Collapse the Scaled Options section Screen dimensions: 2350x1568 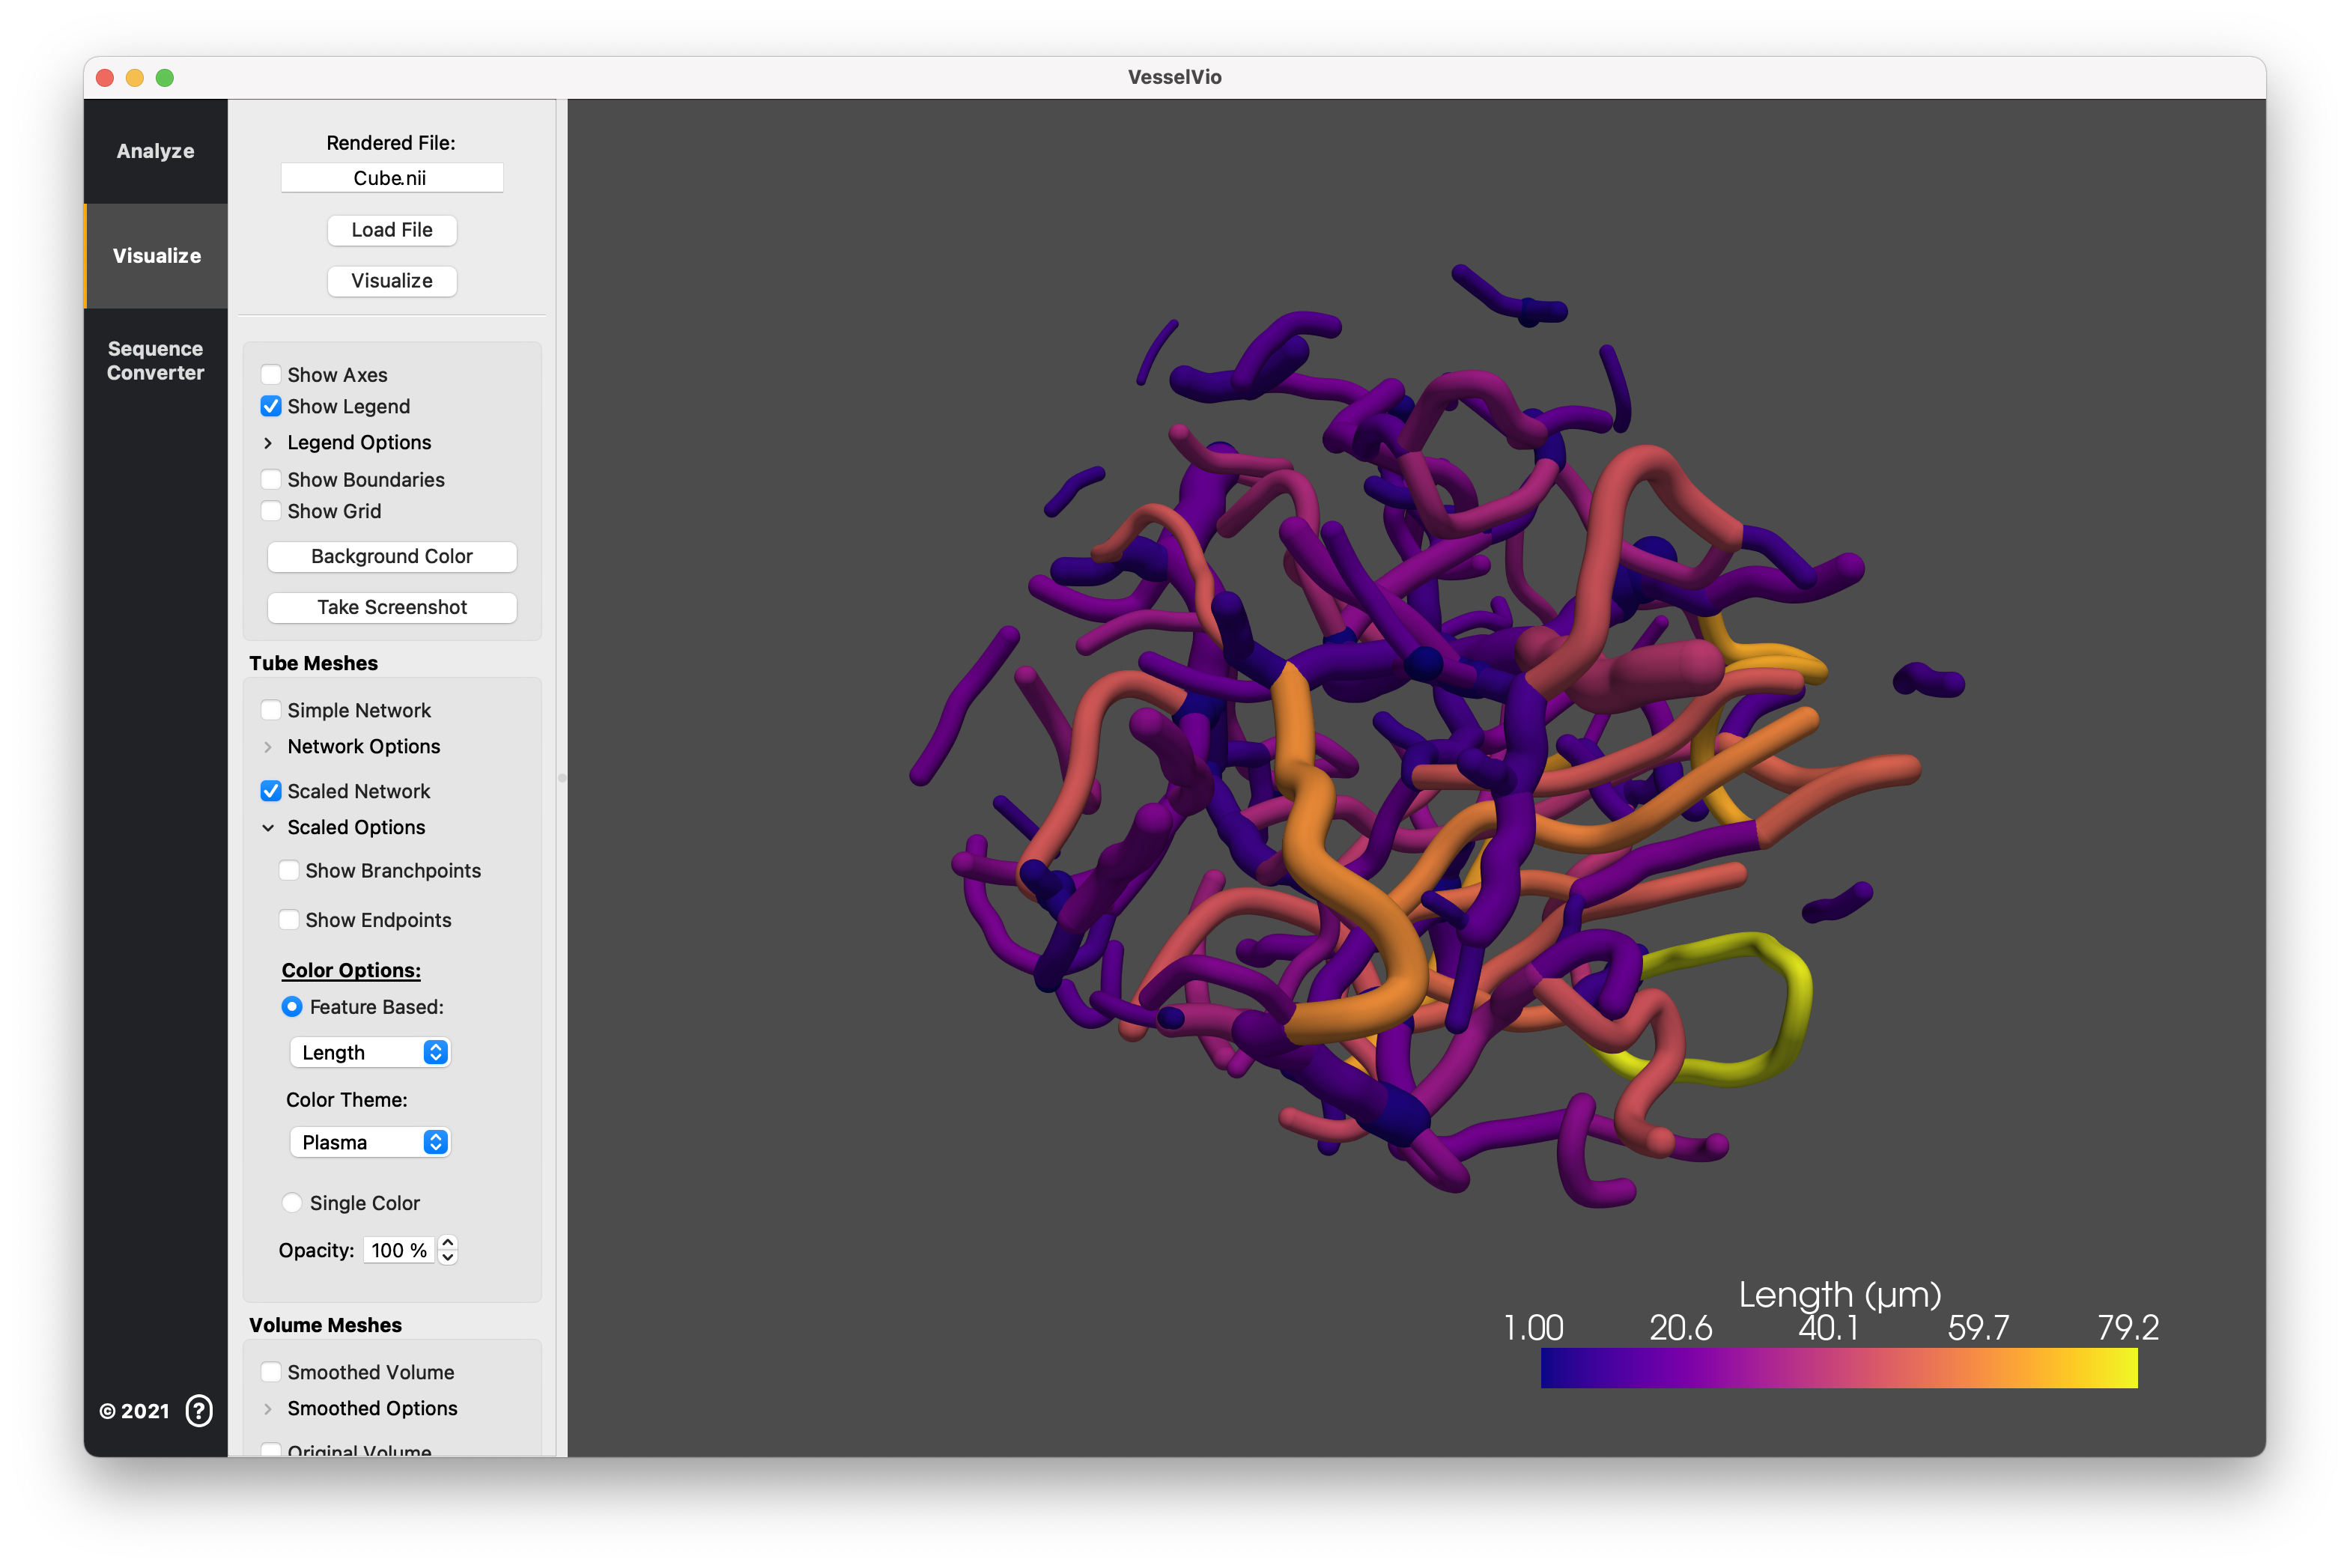[x=268, y=828]
